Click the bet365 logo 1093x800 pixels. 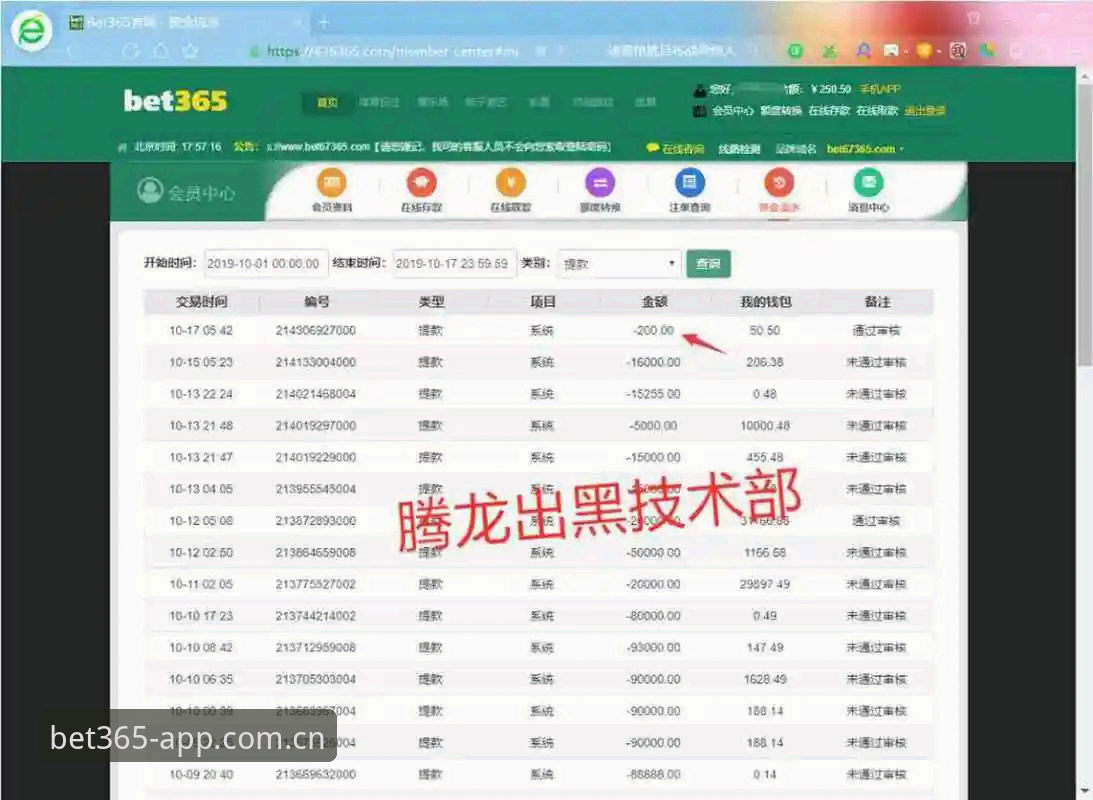coord(176,101)
